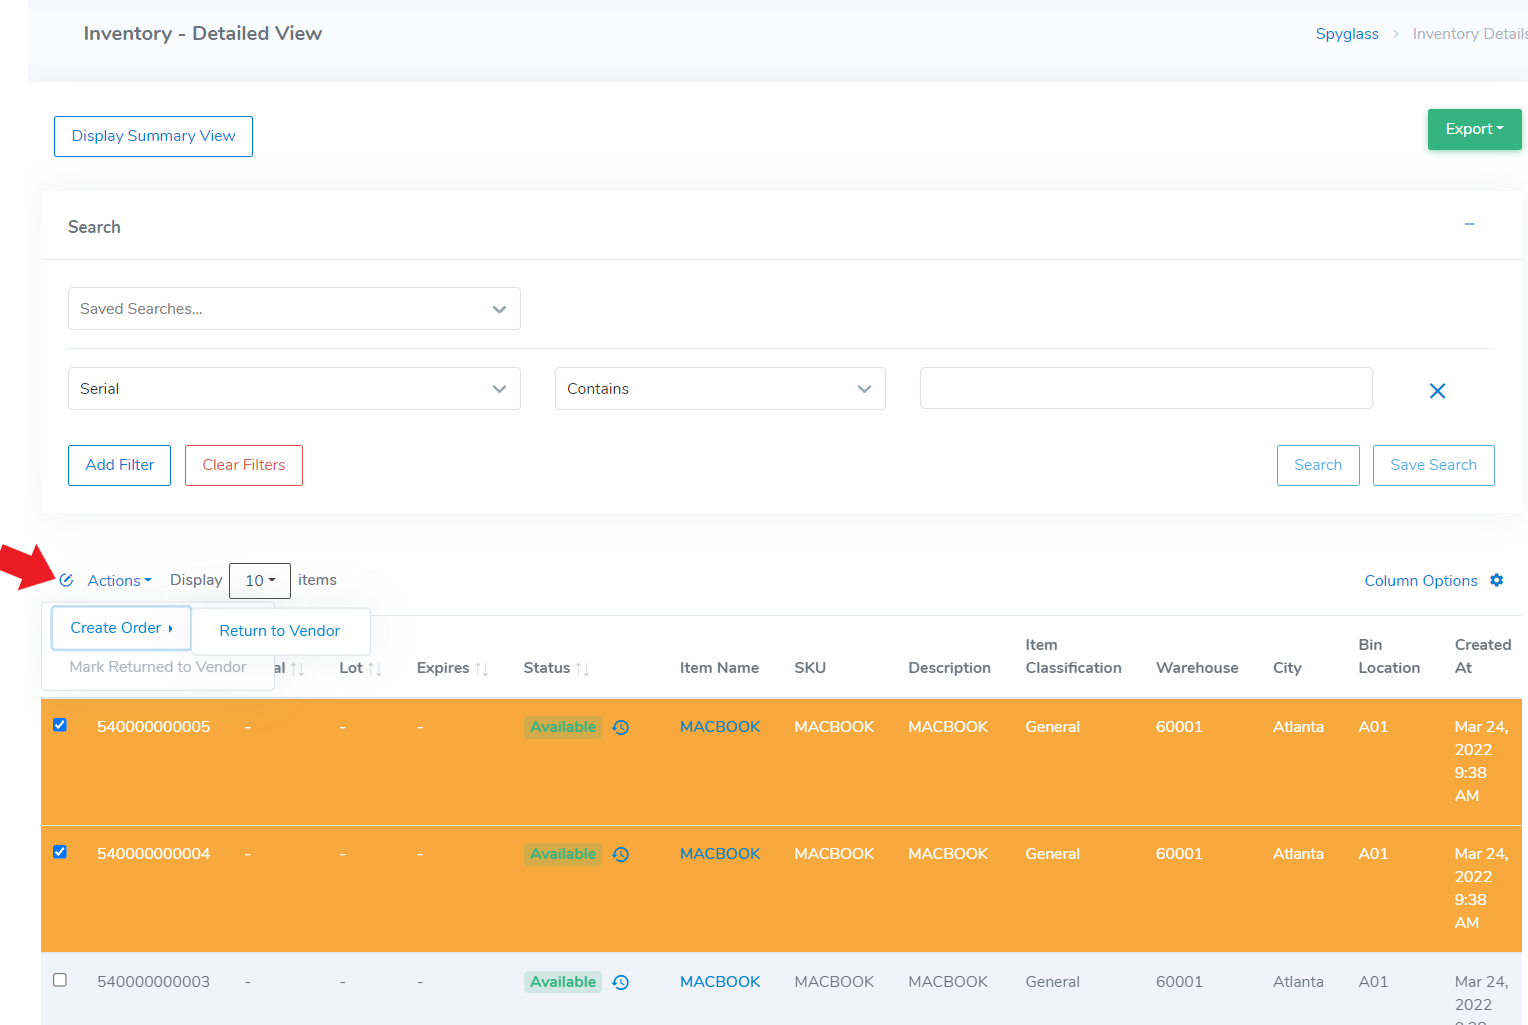Open the Saved Searches dropdown
Image resolution: width=1528 pixels, height=1025 pixels.
(x=294, y=308)
